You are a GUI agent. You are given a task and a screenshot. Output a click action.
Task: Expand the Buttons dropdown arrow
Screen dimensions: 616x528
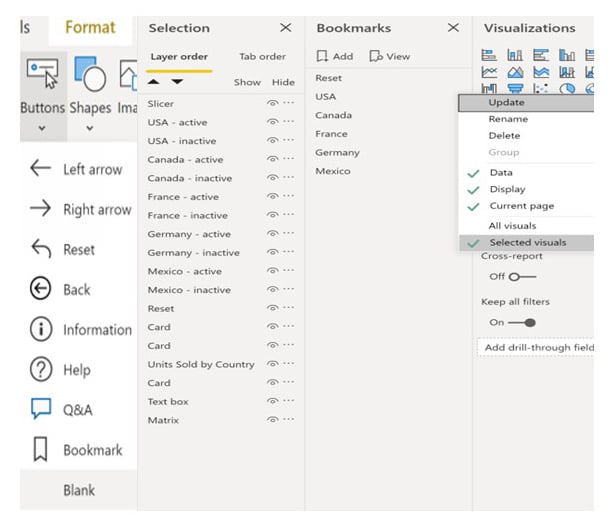click(41, 128)
